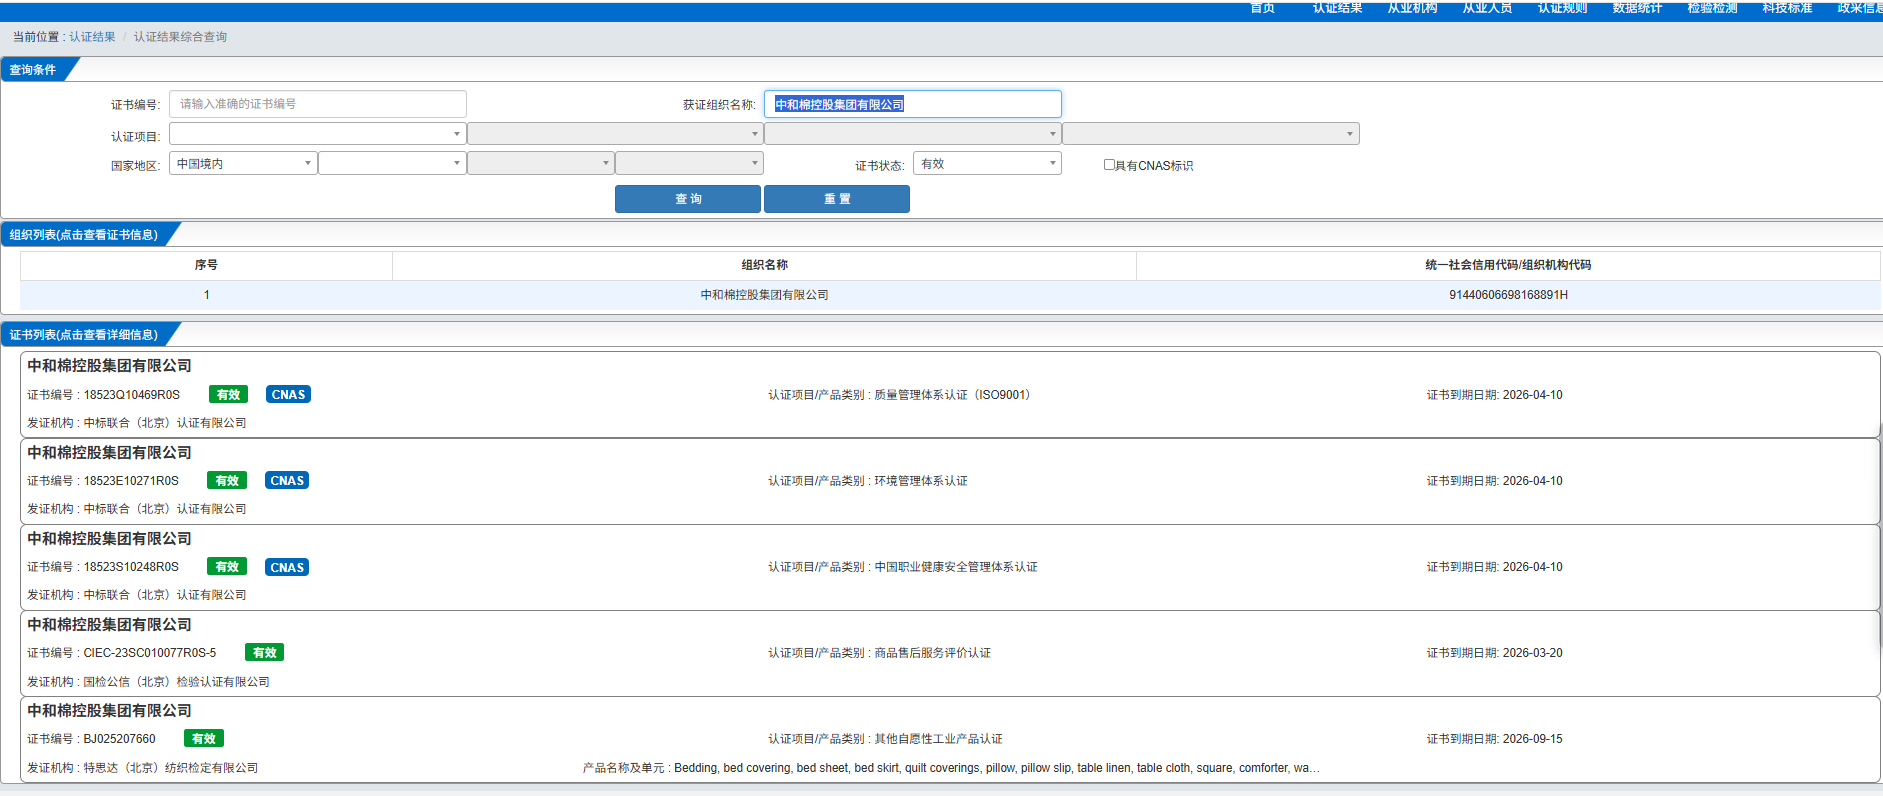Click the 环境管理体系认证 certification item

click(921, 481)
